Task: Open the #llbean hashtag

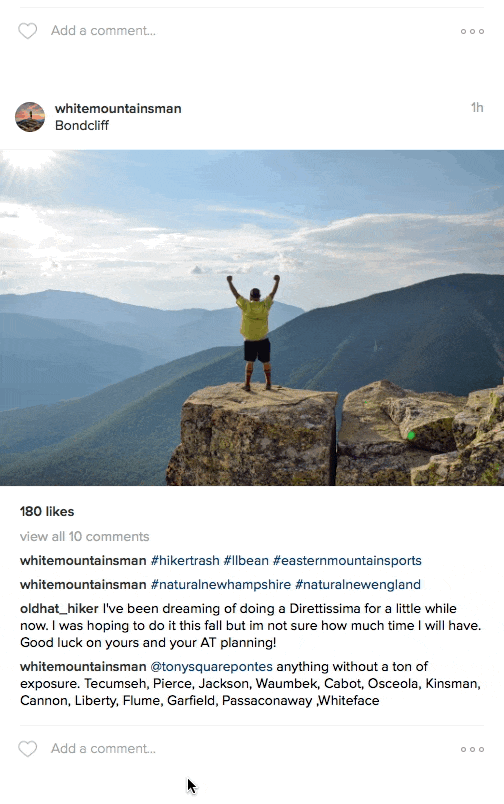Action: coord(246,560)
